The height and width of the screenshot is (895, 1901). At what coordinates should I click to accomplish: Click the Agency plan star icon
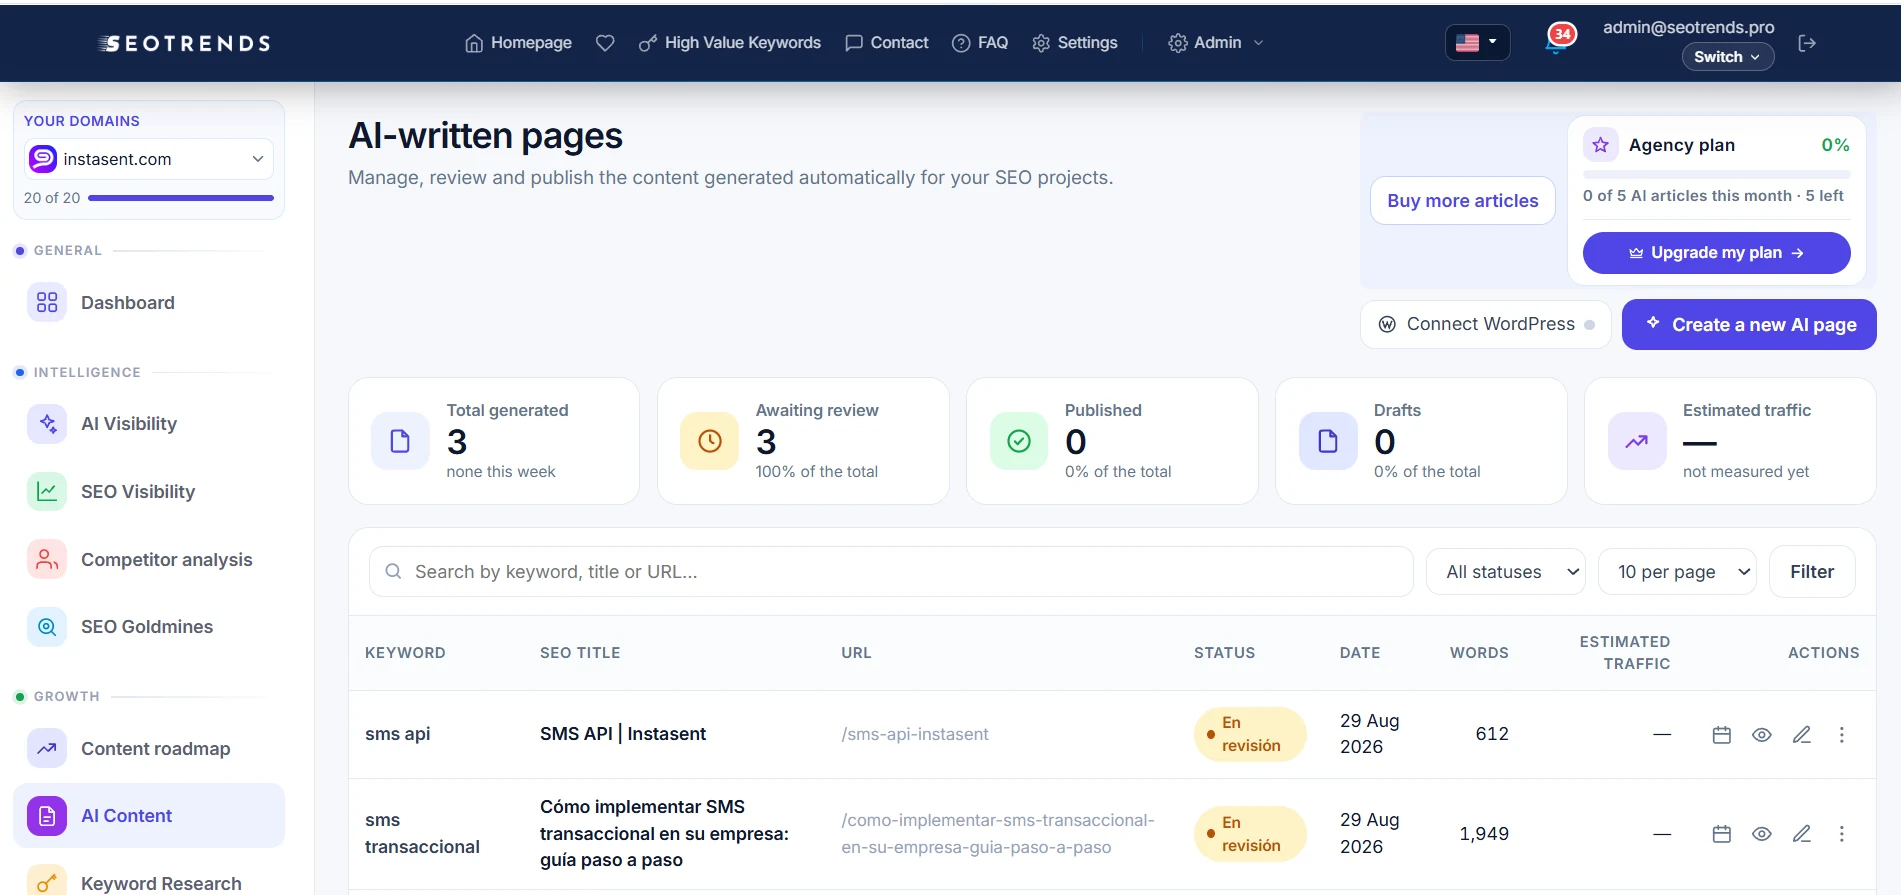click(1601, 145)
